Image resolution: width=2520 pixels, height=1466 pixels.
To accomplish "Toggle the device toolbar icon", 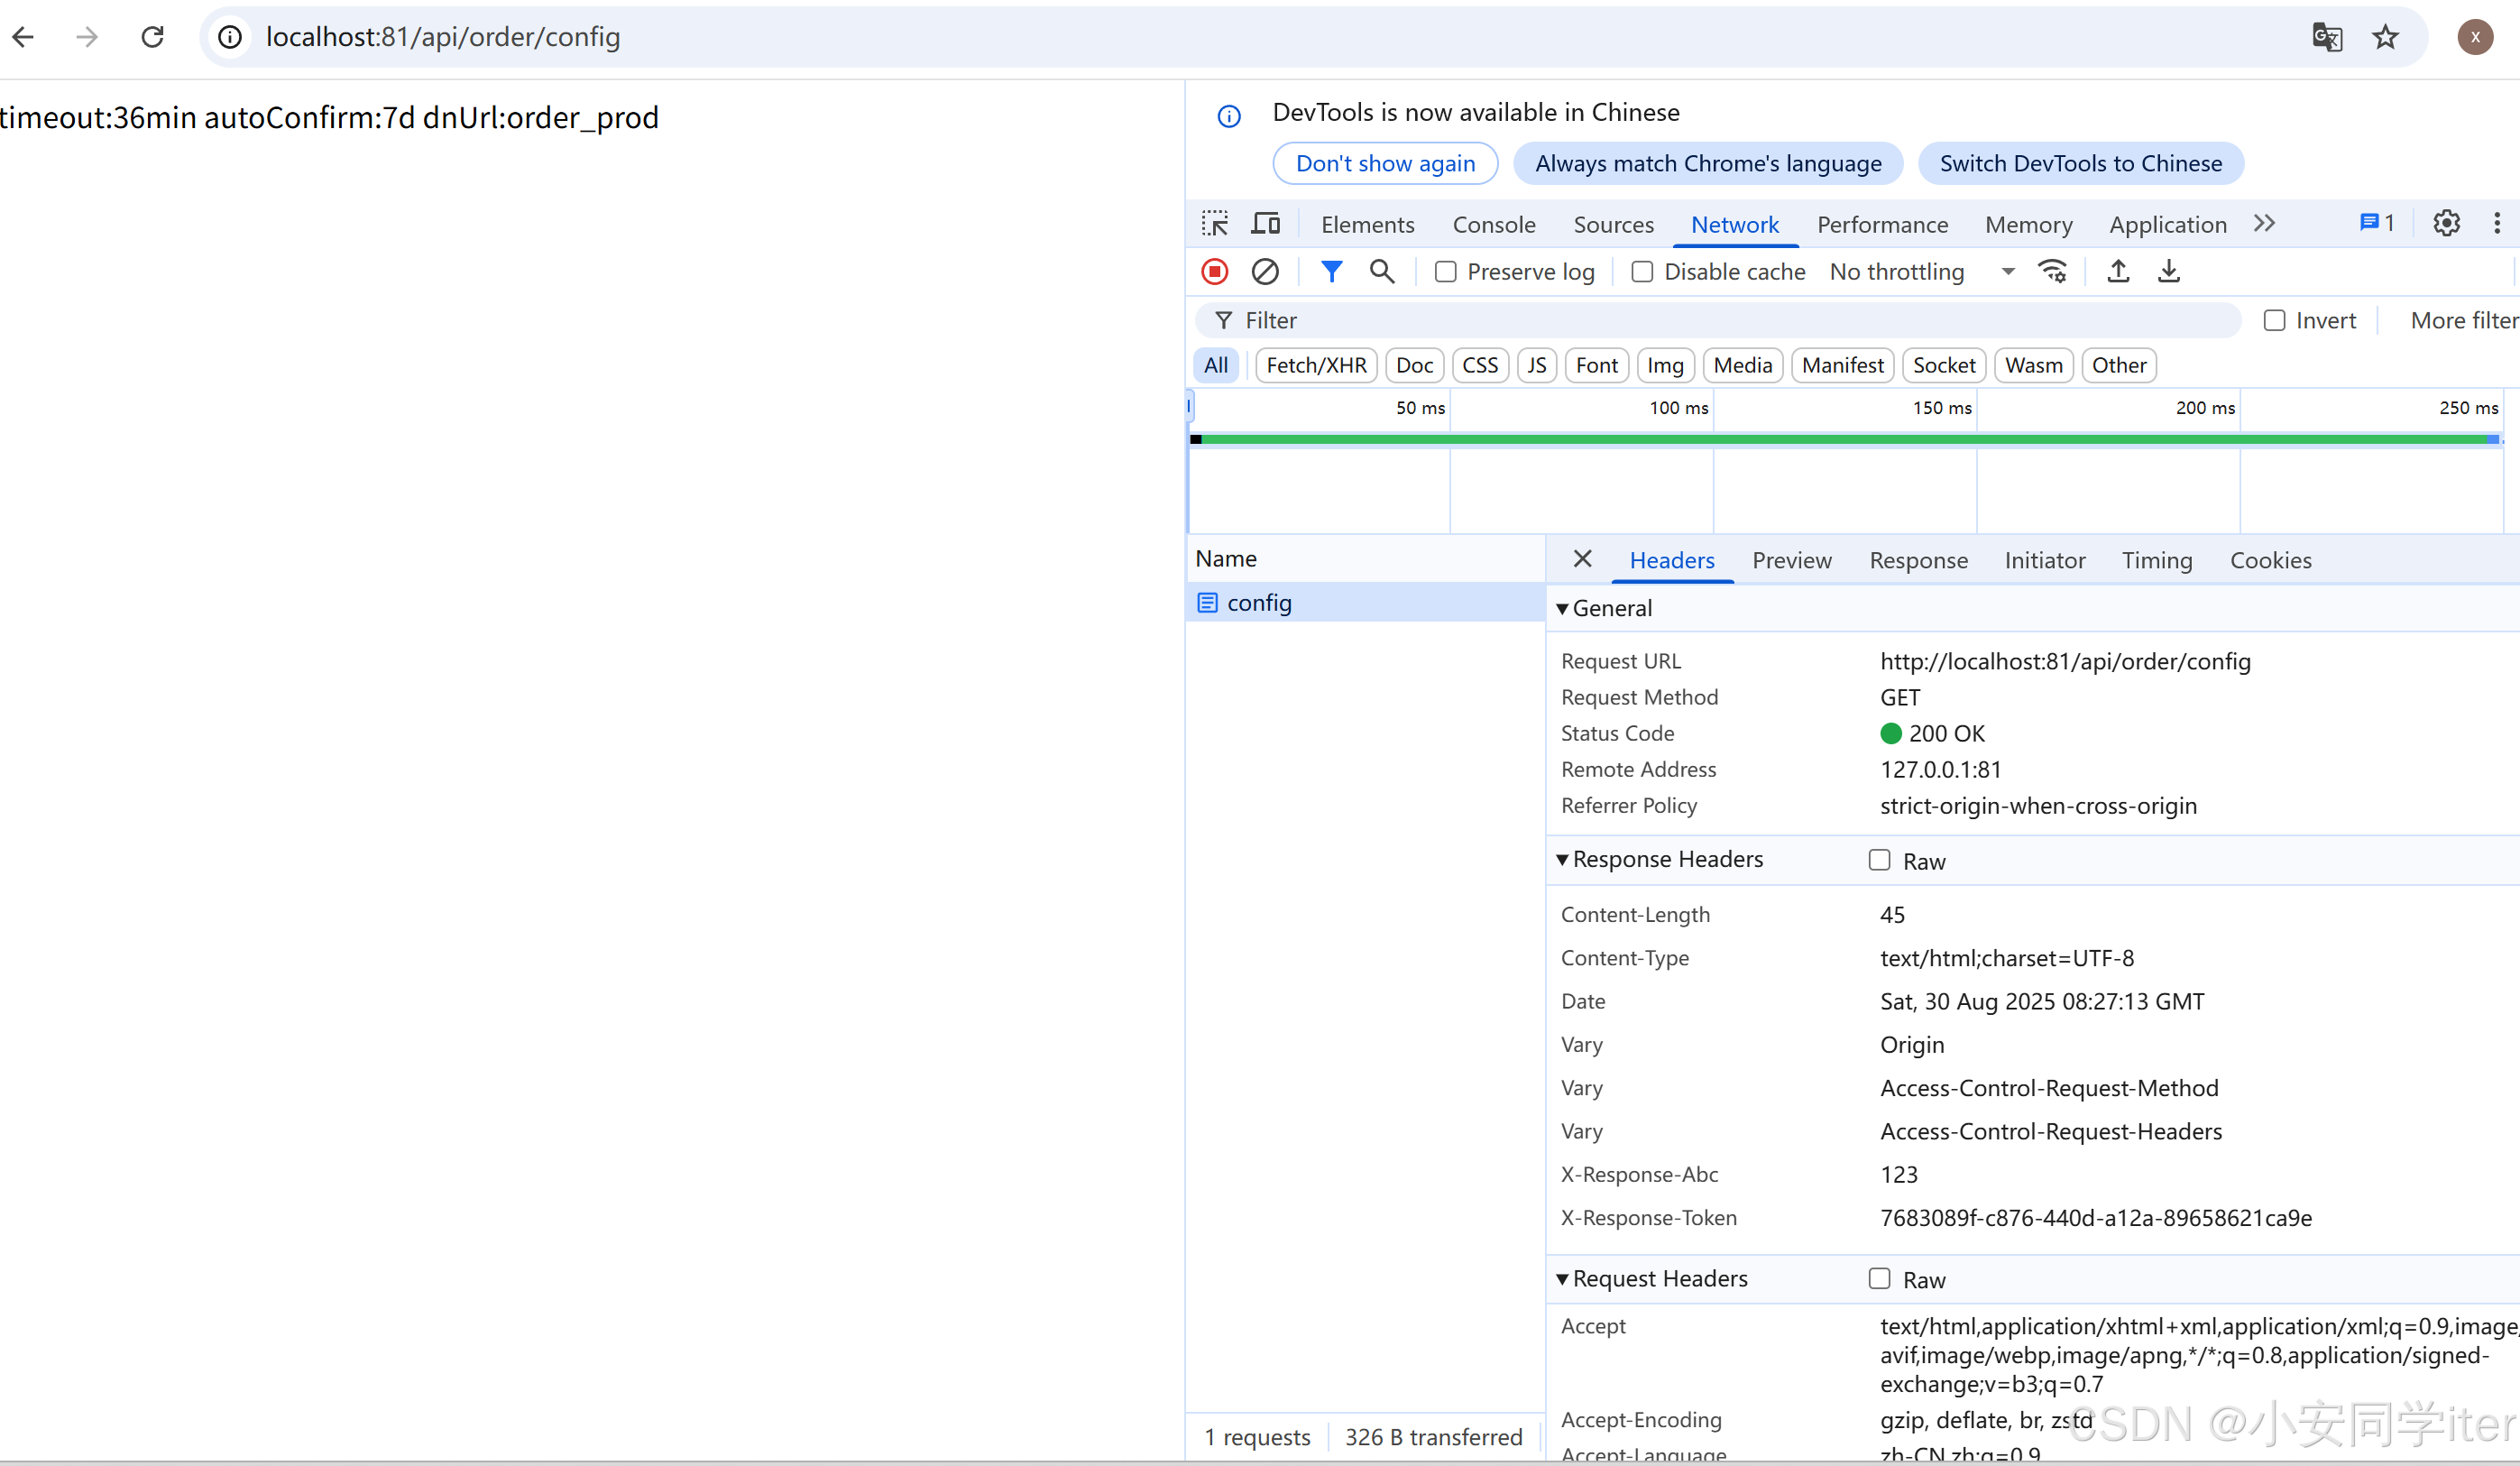I will click(x=1265, y=224).
